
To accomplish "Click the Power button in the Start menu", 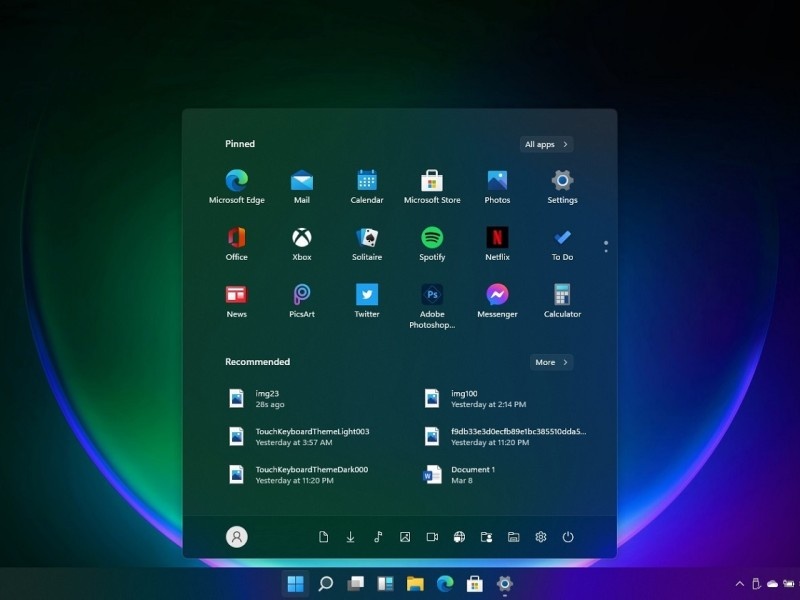I will [568, 537].
